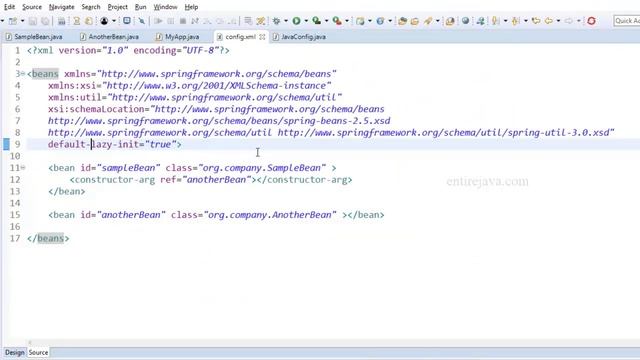
Task: Switch to AnotherBean.java editor tab
Action: coord(109,37)
